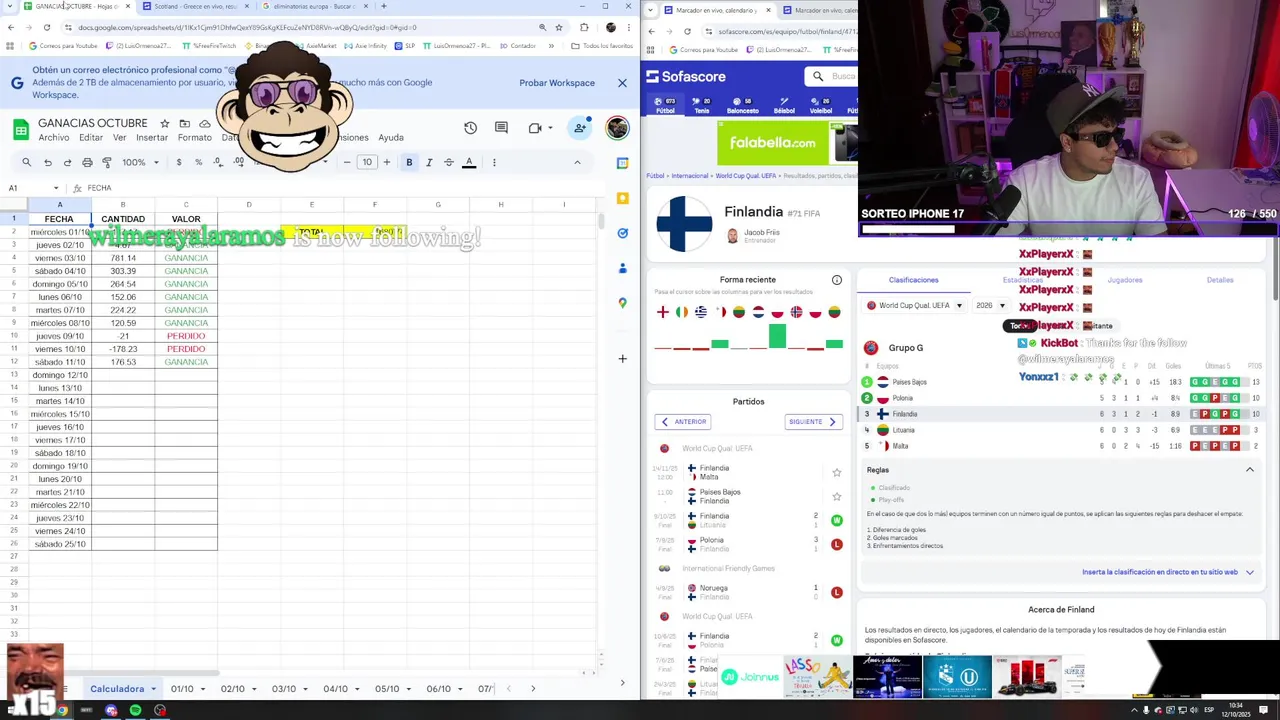This screenshot has height=720, width=1280.
Task: Click Inserta la clasificación en directo link
Action: coord(1160,572)
